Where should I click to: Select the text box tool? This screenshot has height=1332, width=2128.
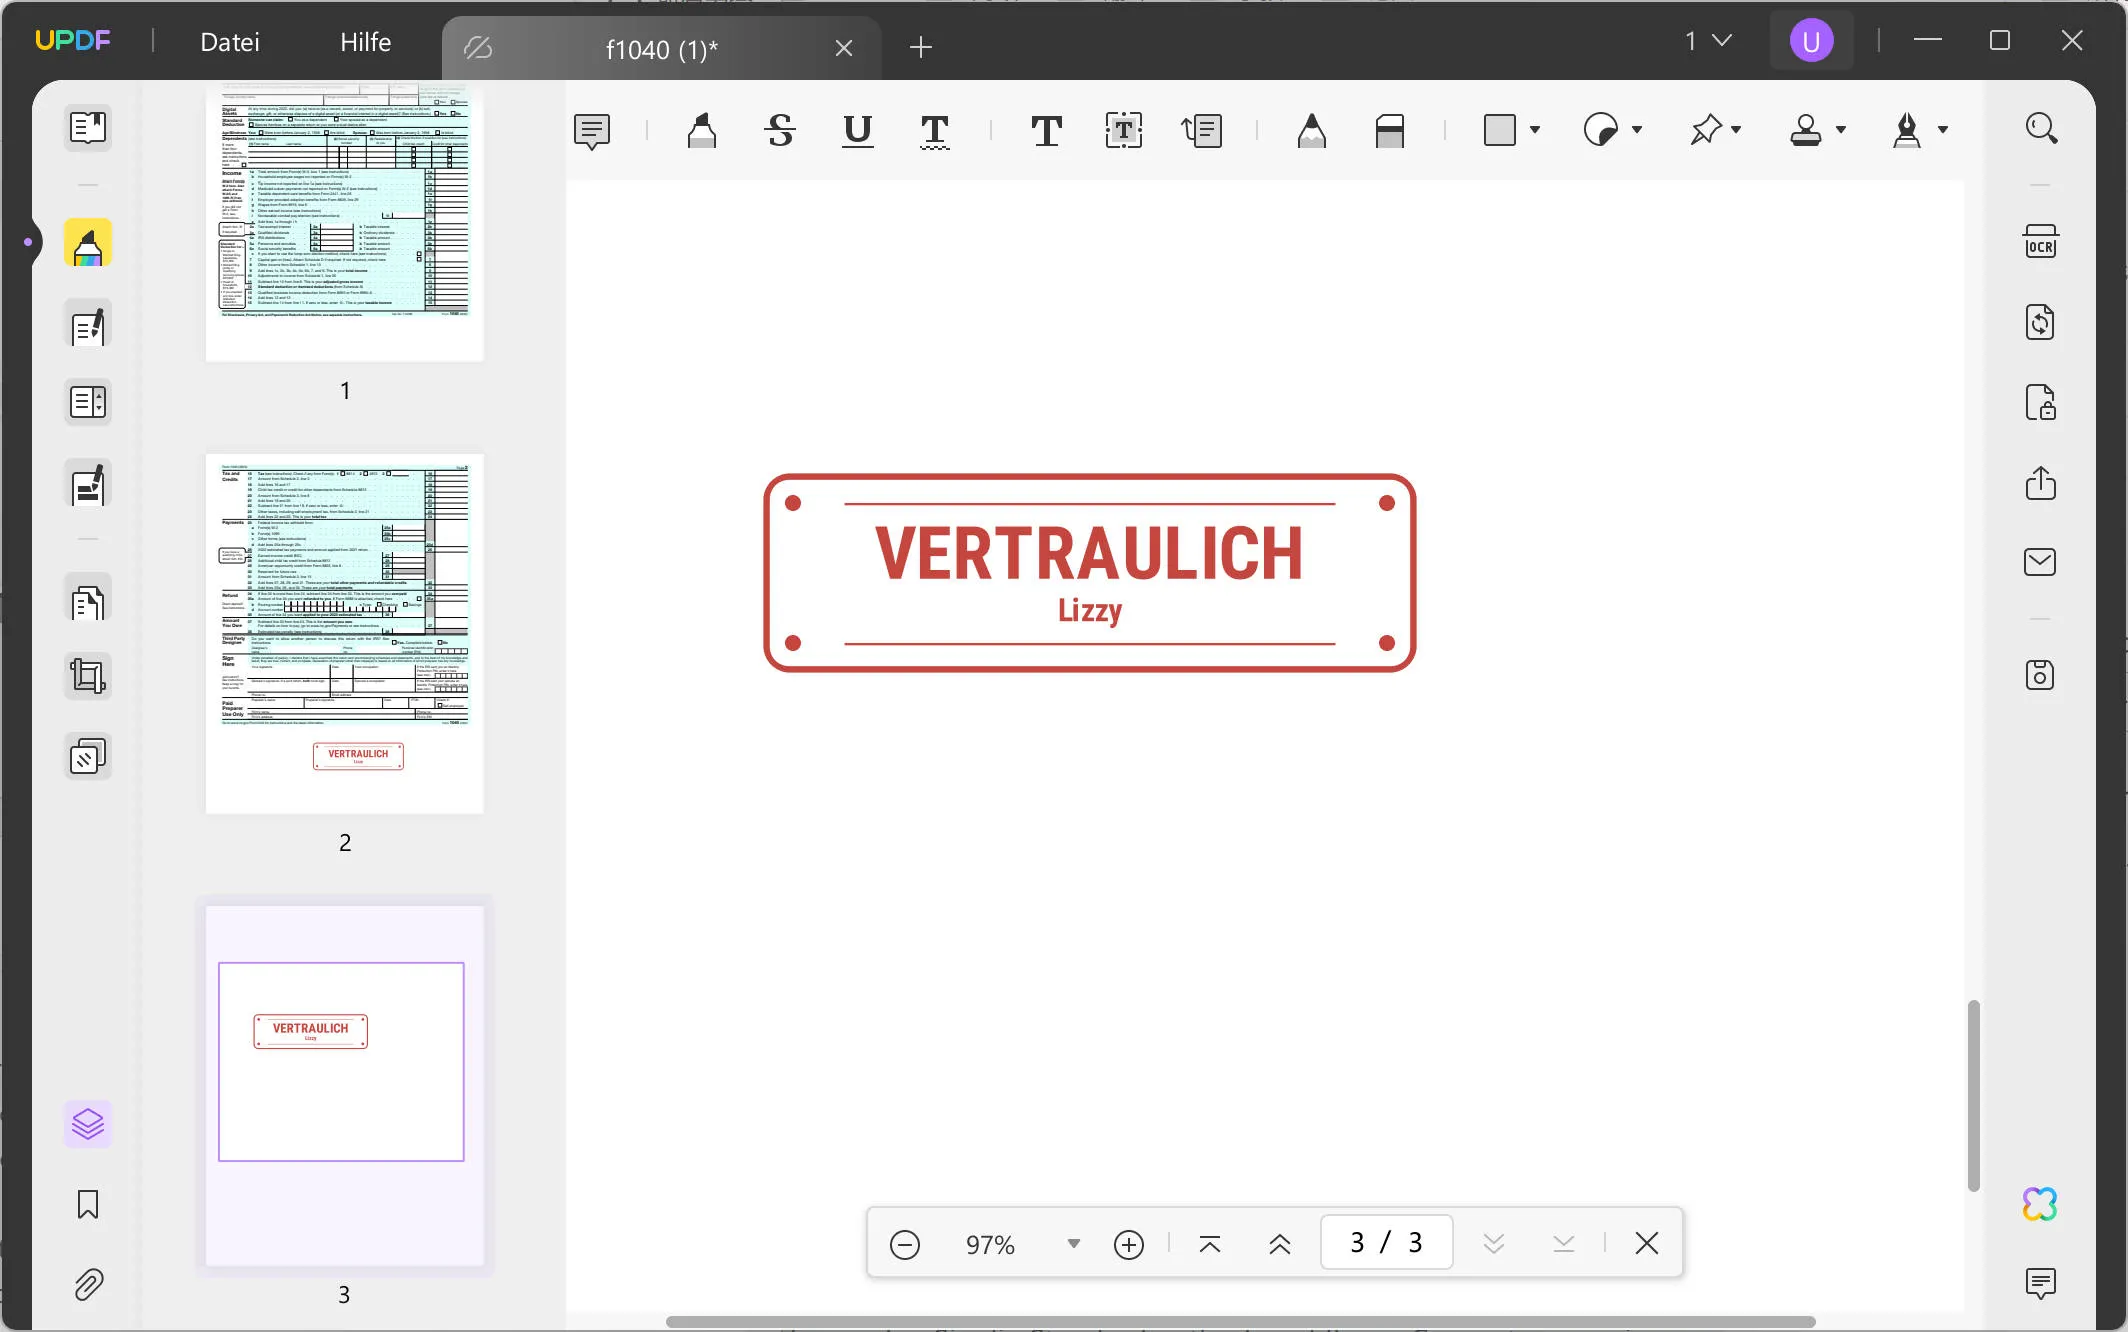1124,131
